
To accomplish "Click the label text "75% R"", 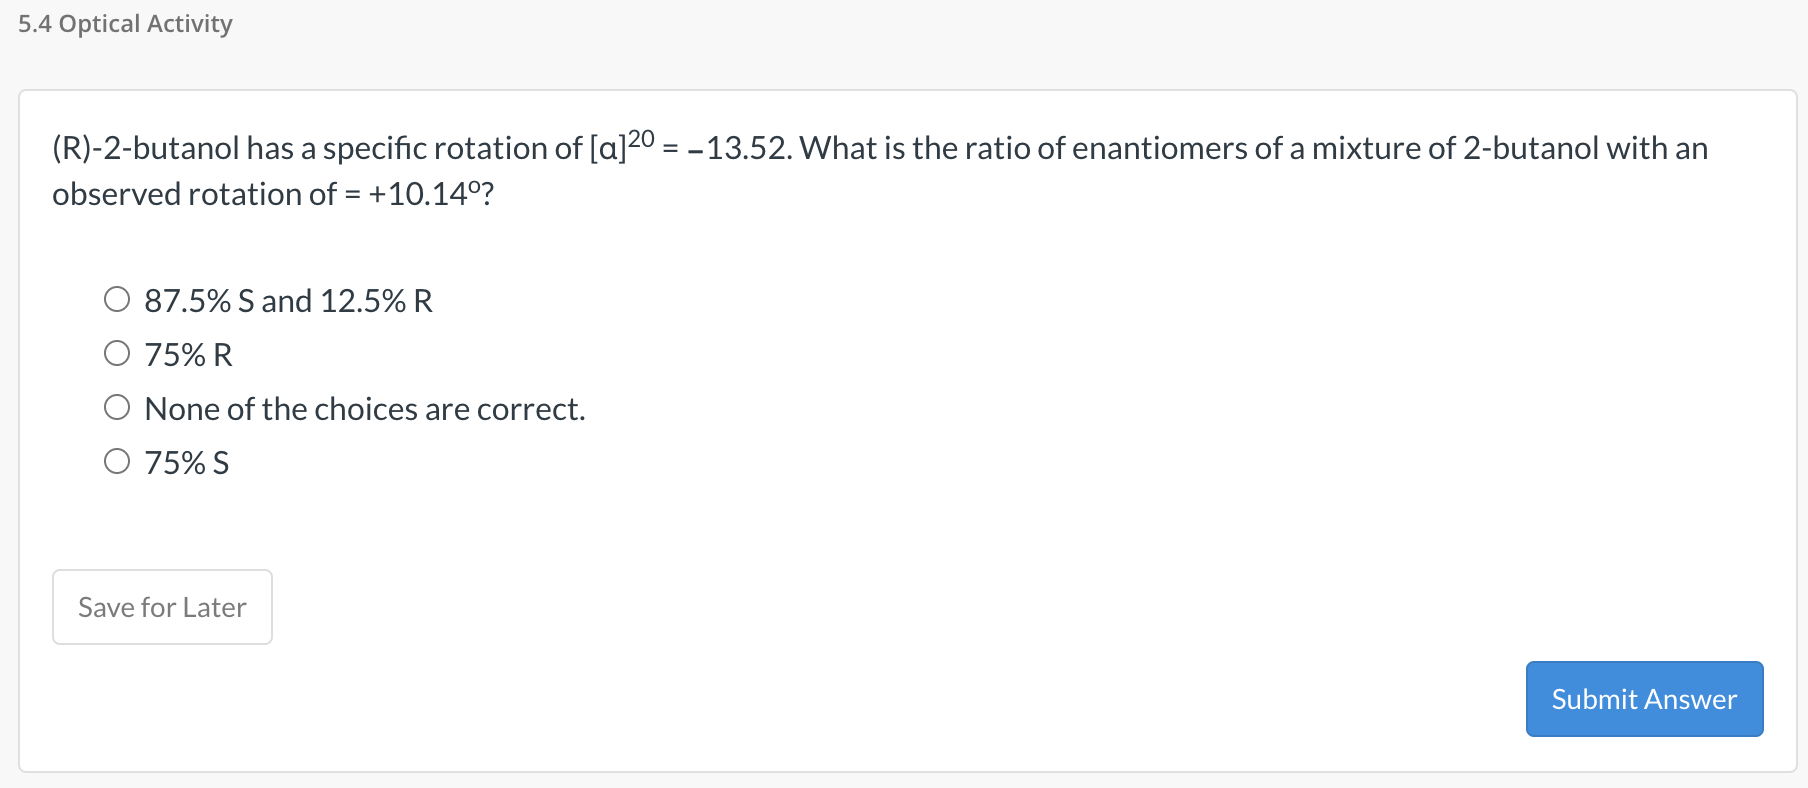I will [x=188, y=354].
